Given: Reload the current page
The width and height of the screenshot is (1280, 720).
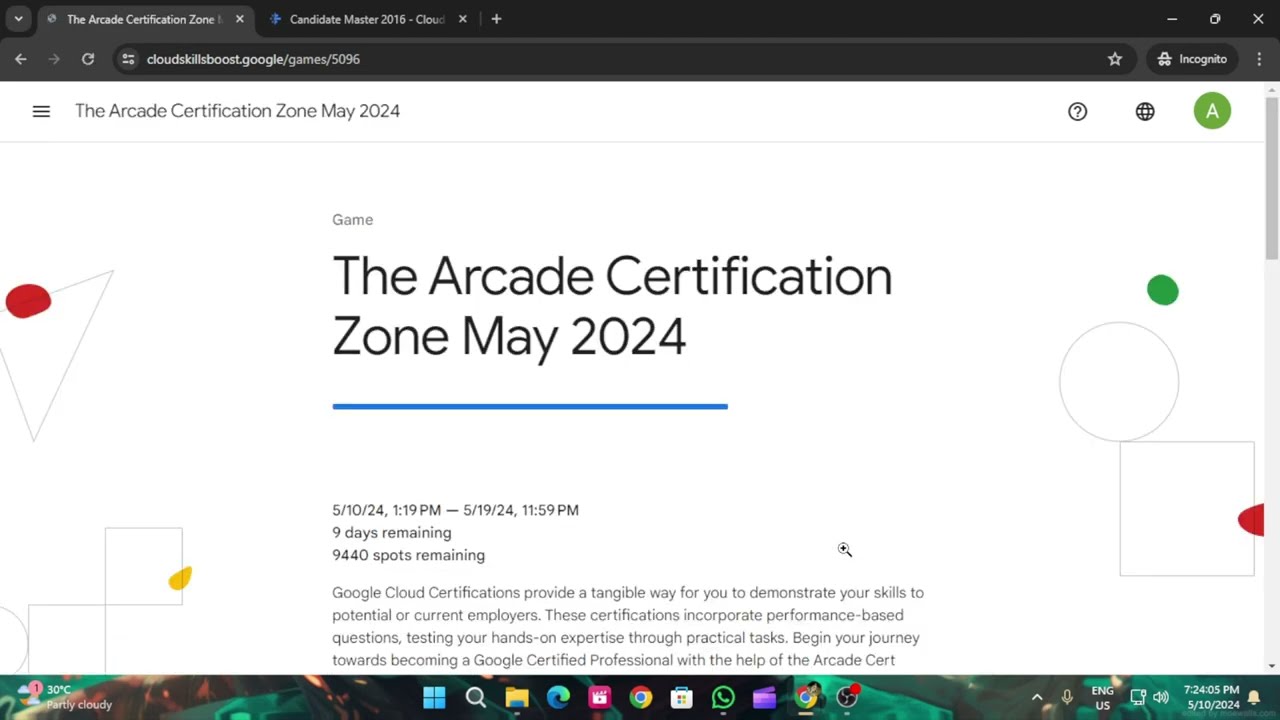Looking at the screenshot, I should tap(88, 59).
